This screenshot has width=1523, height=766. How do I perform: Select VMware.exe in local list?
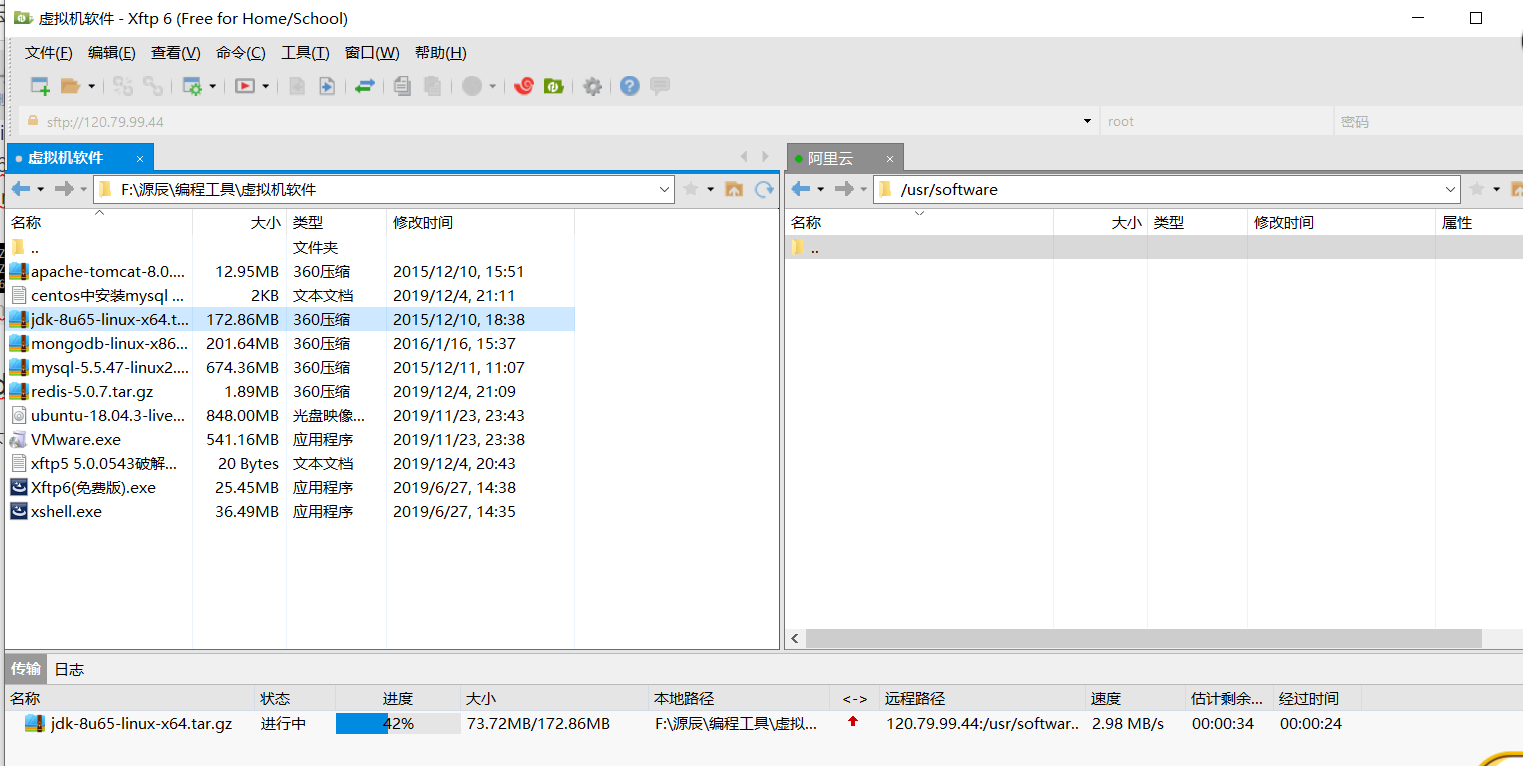tap(290, 439)
